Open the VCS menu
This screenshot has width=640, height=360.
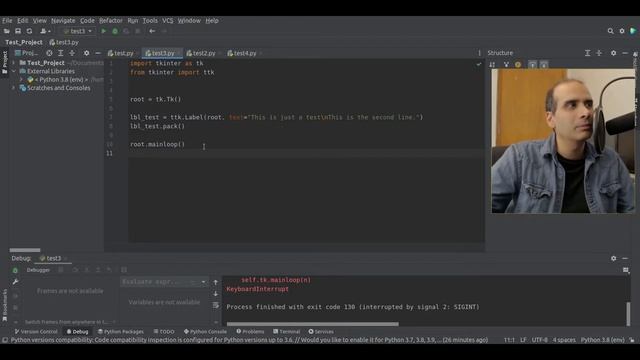pos(167,20)
